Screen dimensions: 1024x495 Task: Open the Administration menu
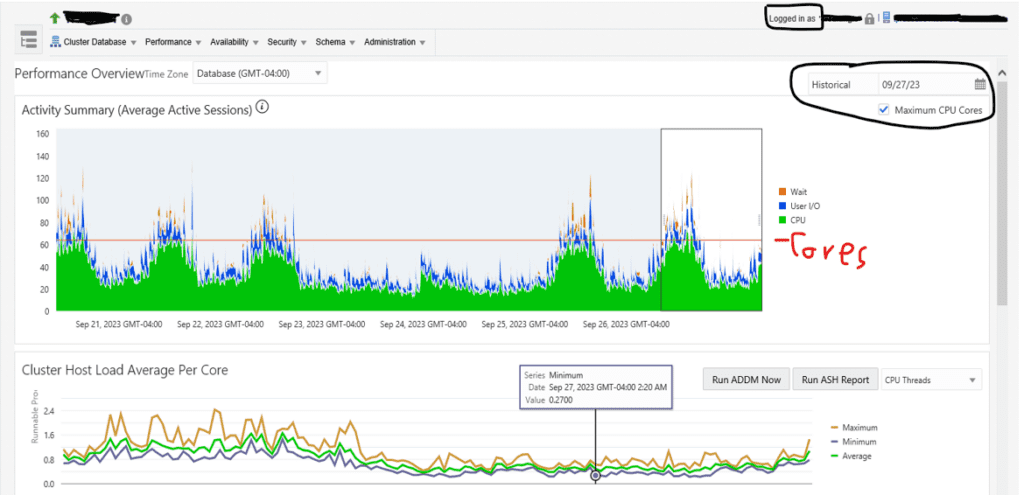point(395,42)
